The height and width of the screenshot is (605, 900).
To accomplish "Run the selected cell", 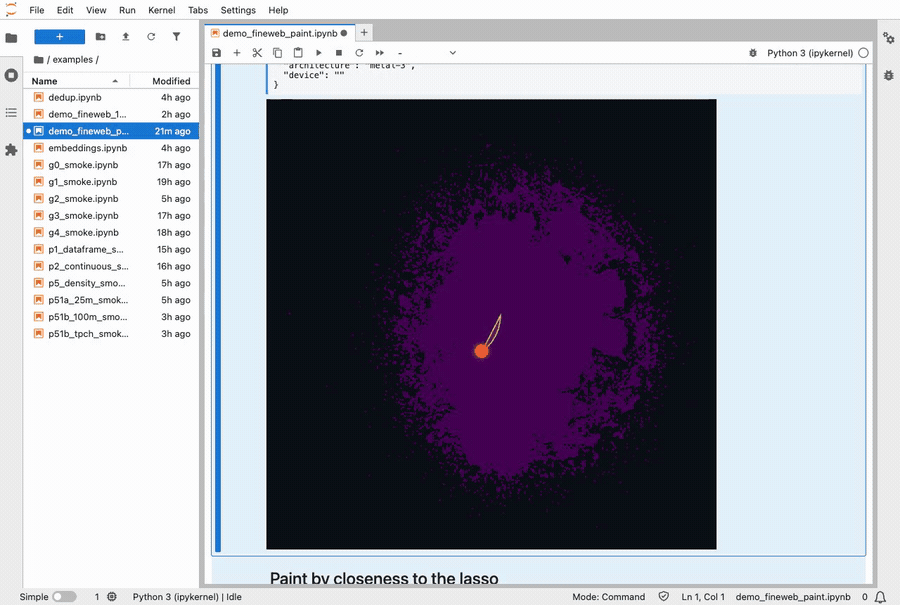I will [319, 53].
